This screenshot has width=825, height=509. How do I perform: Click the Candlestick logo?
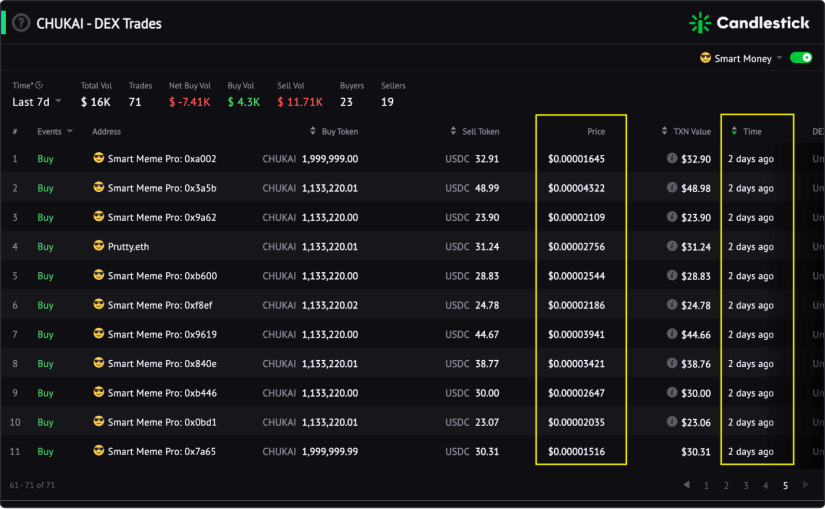749,23
